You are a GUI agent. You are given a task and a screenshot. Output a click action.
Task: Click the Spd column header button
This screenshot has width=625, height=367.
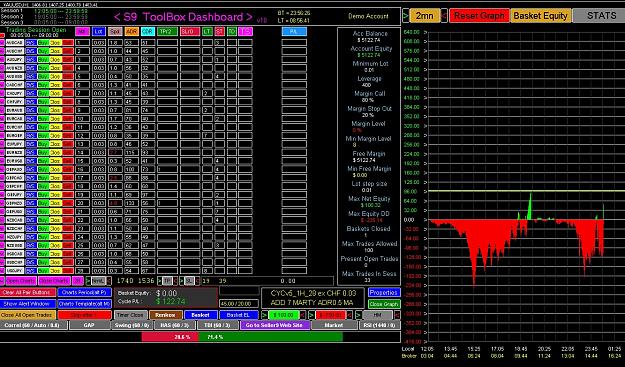point(115,31)
